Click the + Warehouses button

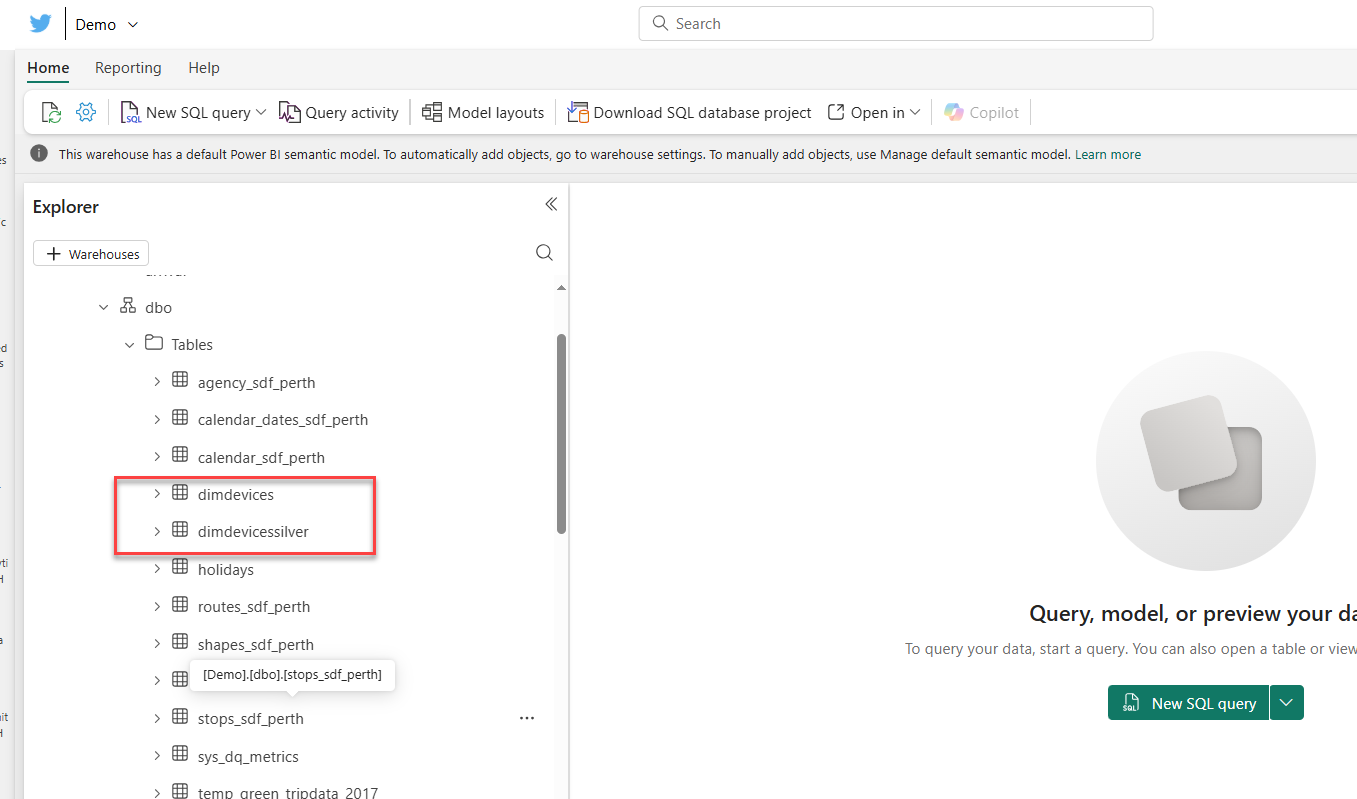click(x=91, y=254)
